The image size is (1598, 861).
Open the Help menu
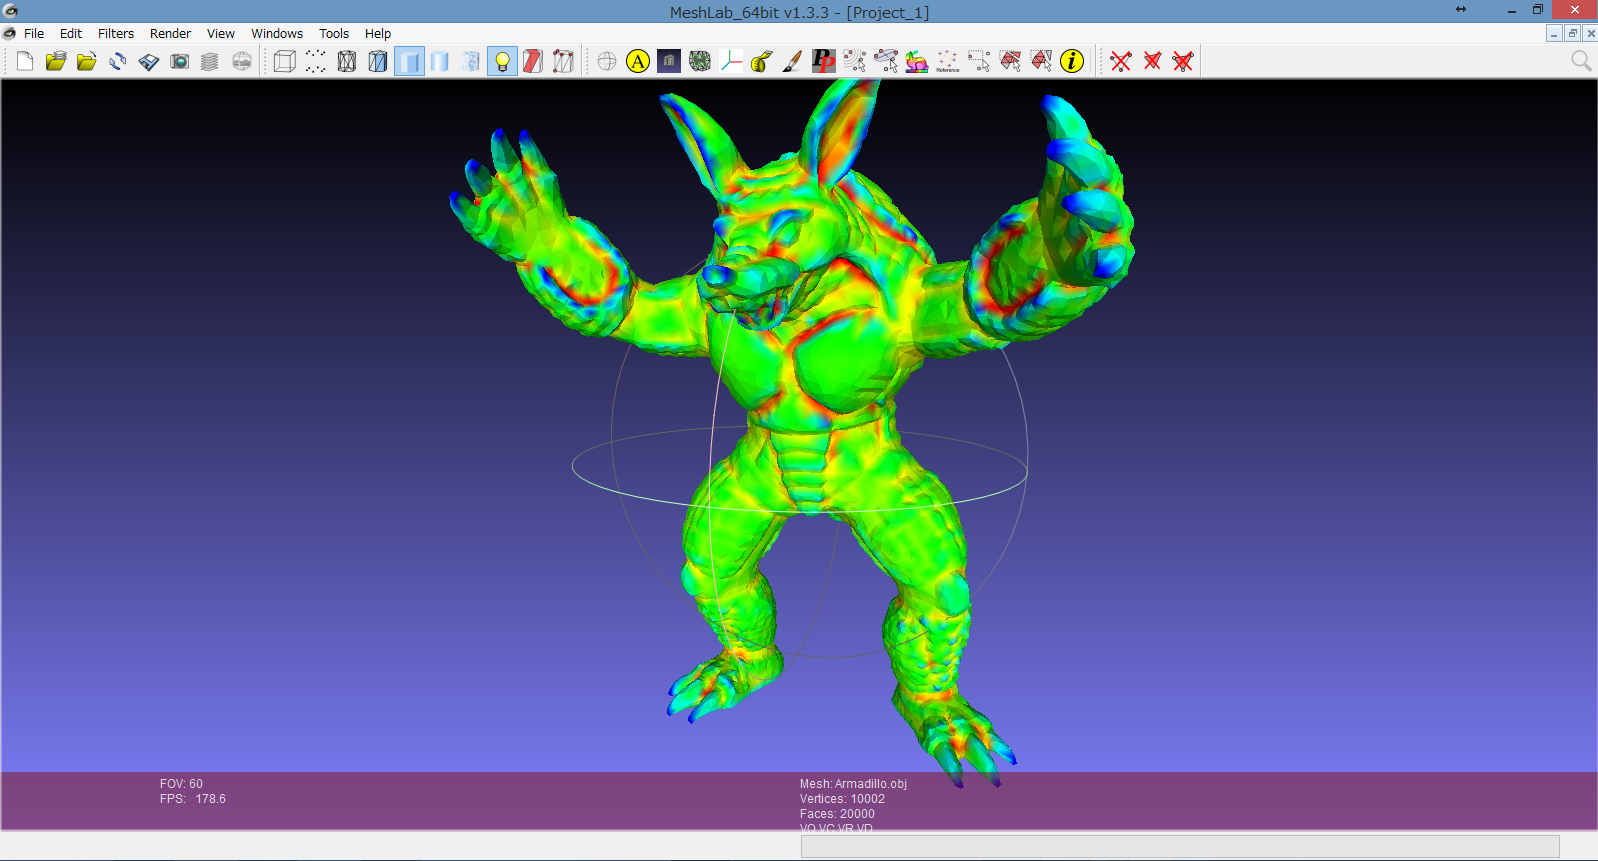point(378,33)
